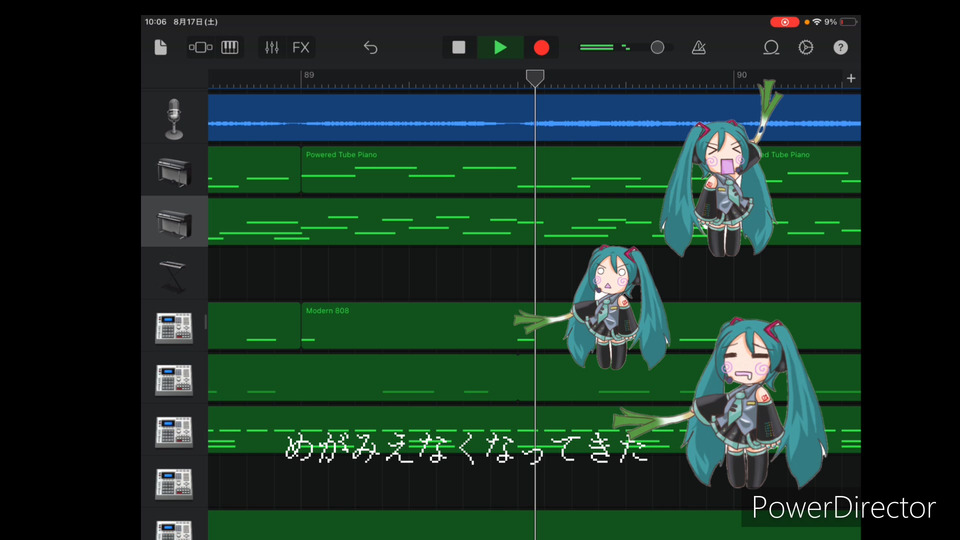Open My Songs document browser
960x540 pixels.
(x=160, y=47)
